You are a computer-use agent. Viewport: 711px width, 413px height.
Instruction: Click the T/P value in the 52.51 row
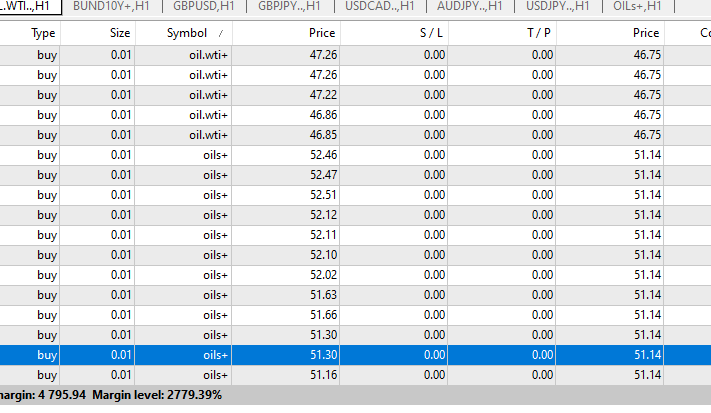(x=542, y=195)
